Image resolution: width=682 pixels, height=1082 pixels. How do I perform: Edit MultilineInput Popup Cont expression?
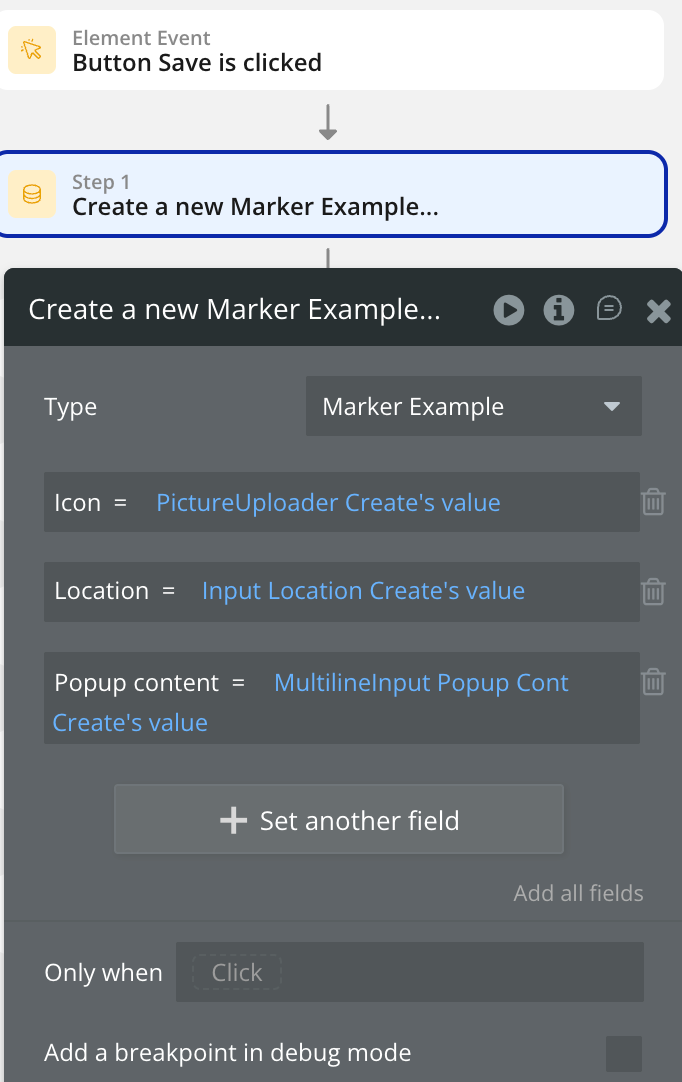coord(420,683)
